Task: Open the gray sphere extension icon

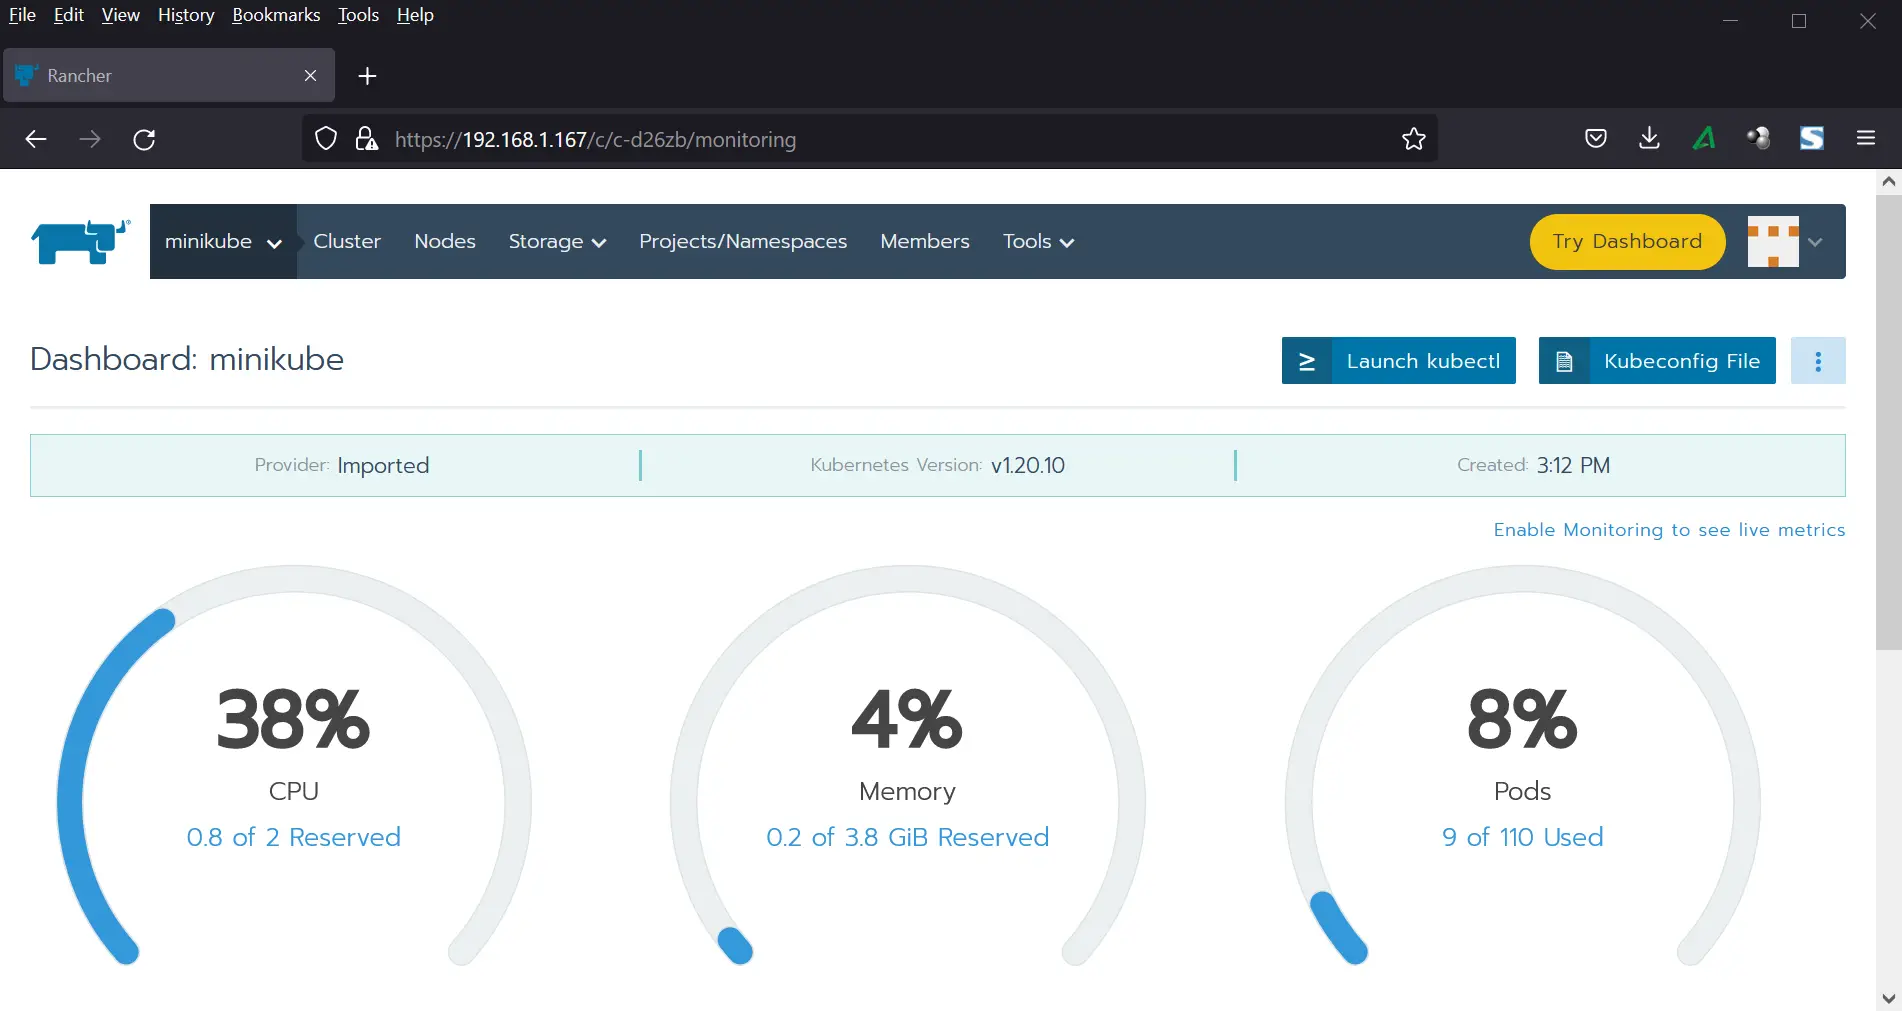Action: click(x=1758, y=139)
